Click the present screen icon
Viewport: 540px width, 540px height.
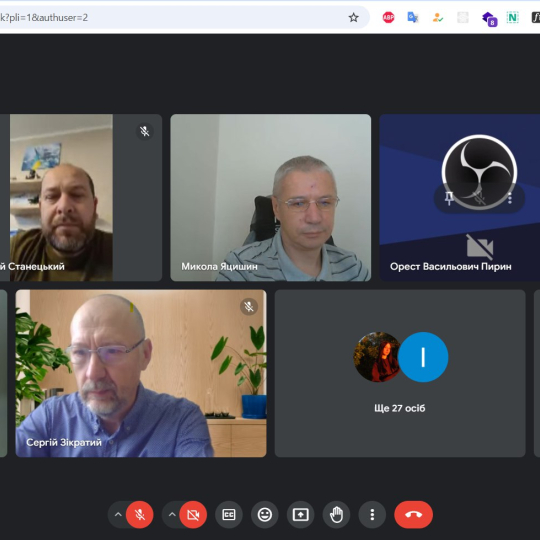(x=300, y=515)
